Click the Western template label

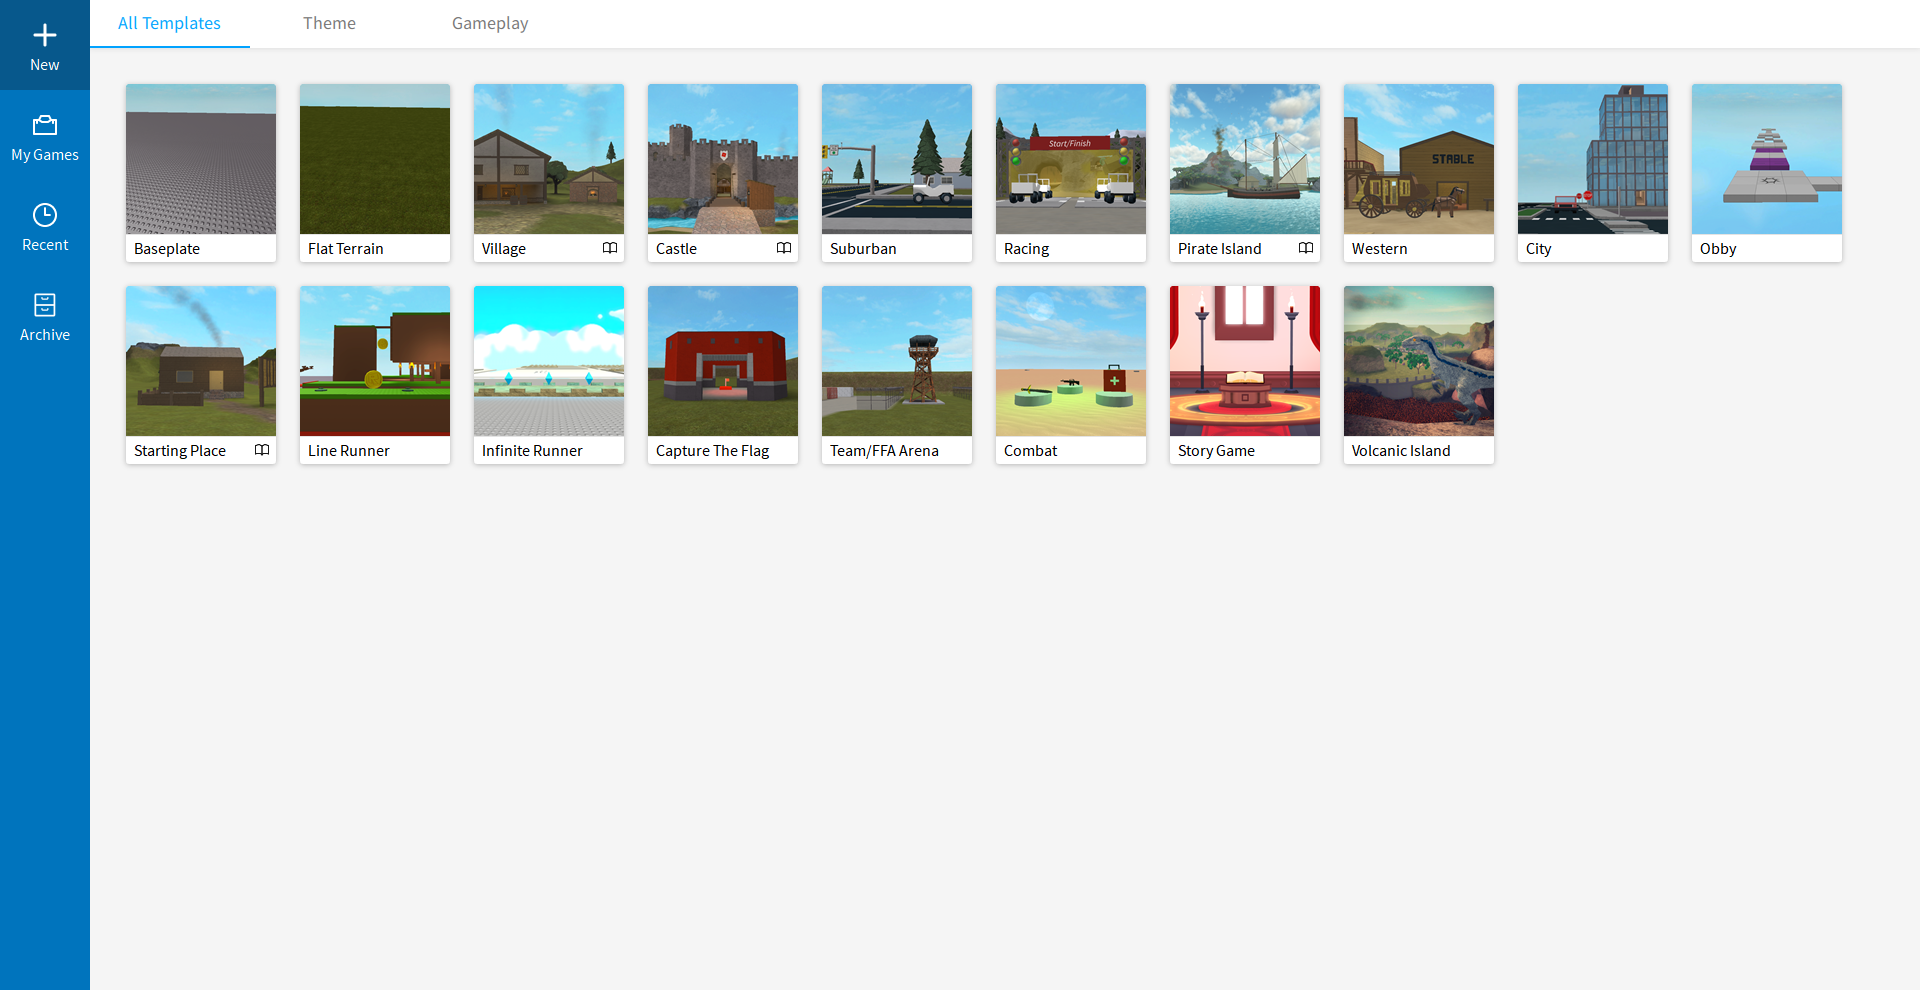click(1379, 249)
